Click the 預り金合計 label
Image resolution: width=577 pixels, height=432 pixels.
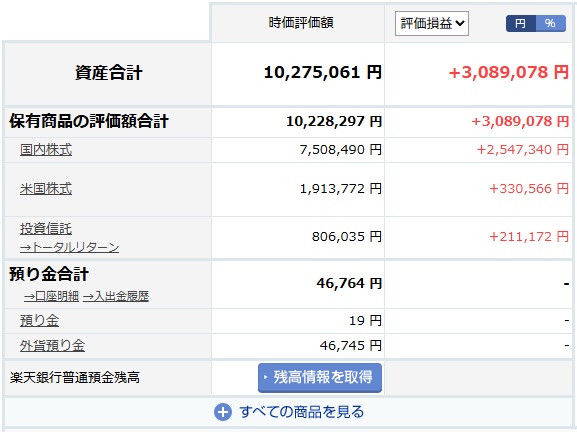[x=49, y=275]
